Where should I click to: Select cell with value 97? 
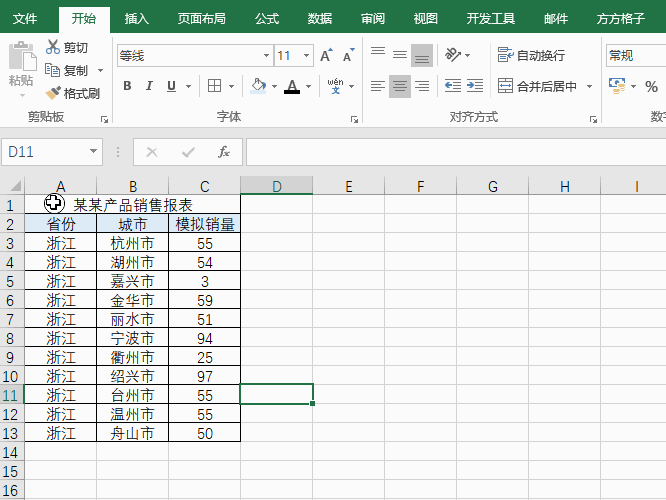click(x=204, y=376)
